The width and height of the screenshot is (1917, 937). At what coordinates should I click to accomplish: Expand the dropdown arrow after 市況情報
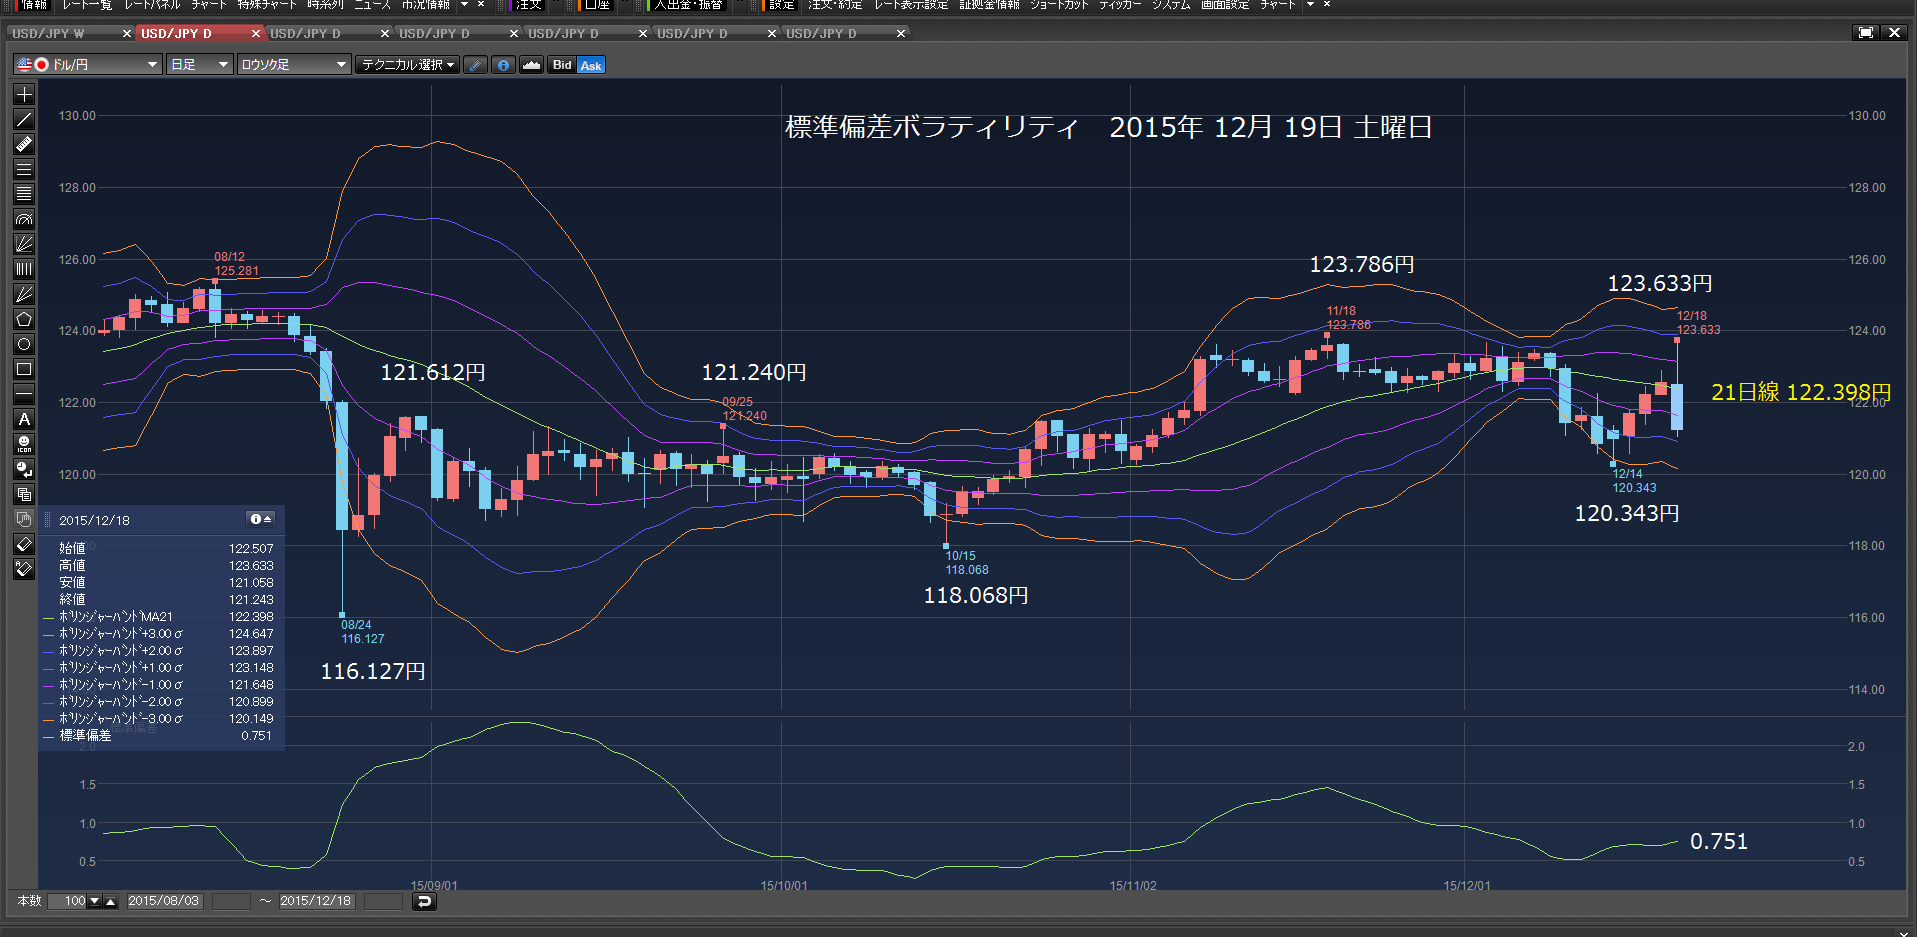click(464, 5)
